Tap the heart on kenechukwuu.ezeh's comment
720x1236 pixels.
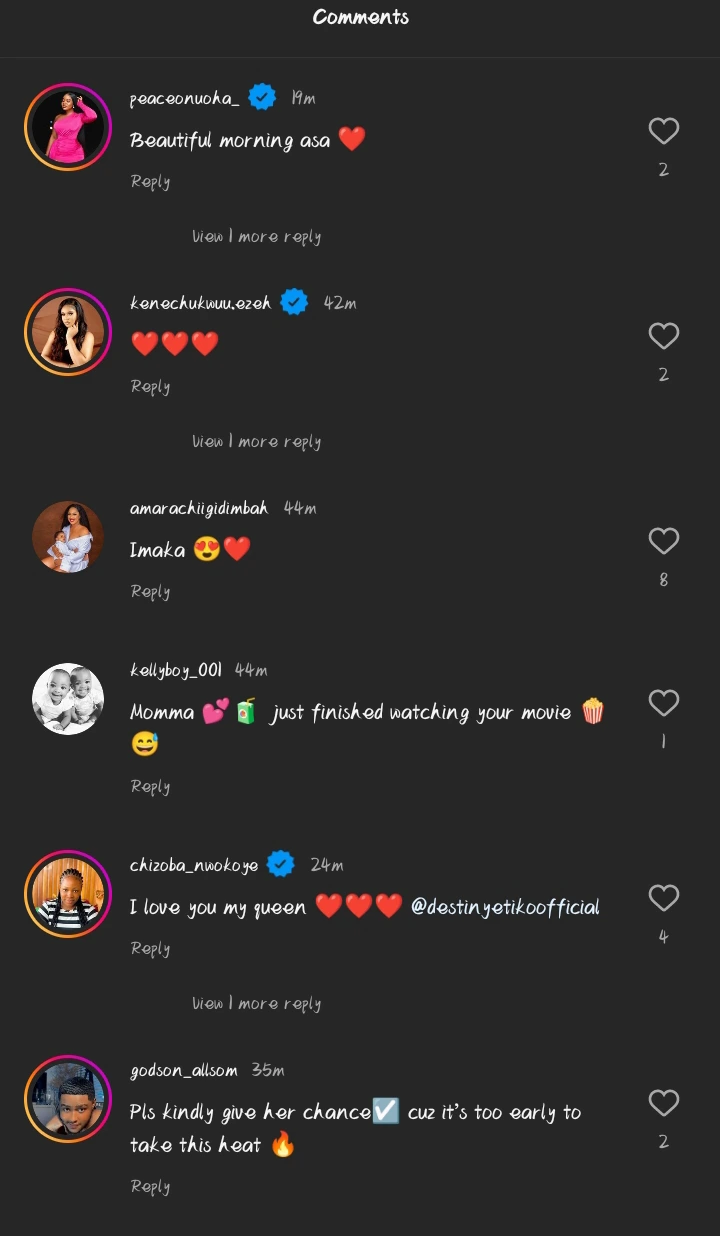tap(664, 336)
